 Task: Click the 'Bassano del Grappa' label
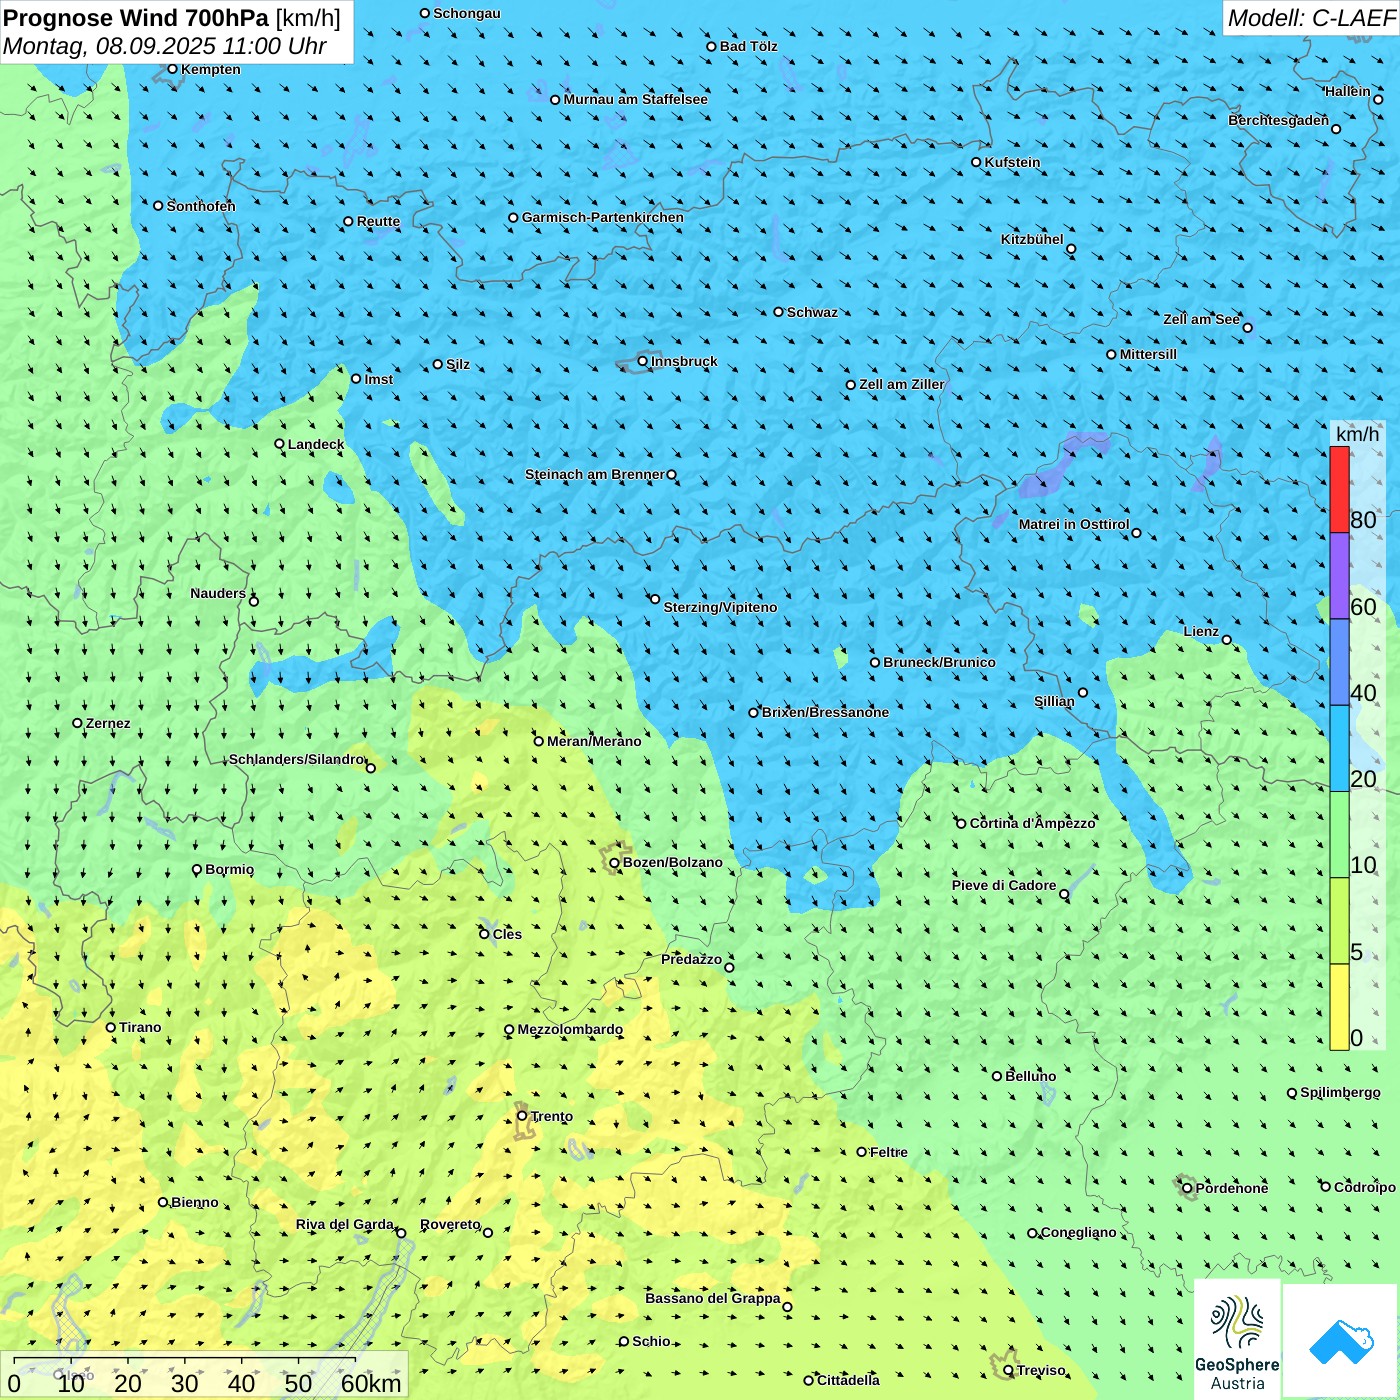[x=713, y=1298]
